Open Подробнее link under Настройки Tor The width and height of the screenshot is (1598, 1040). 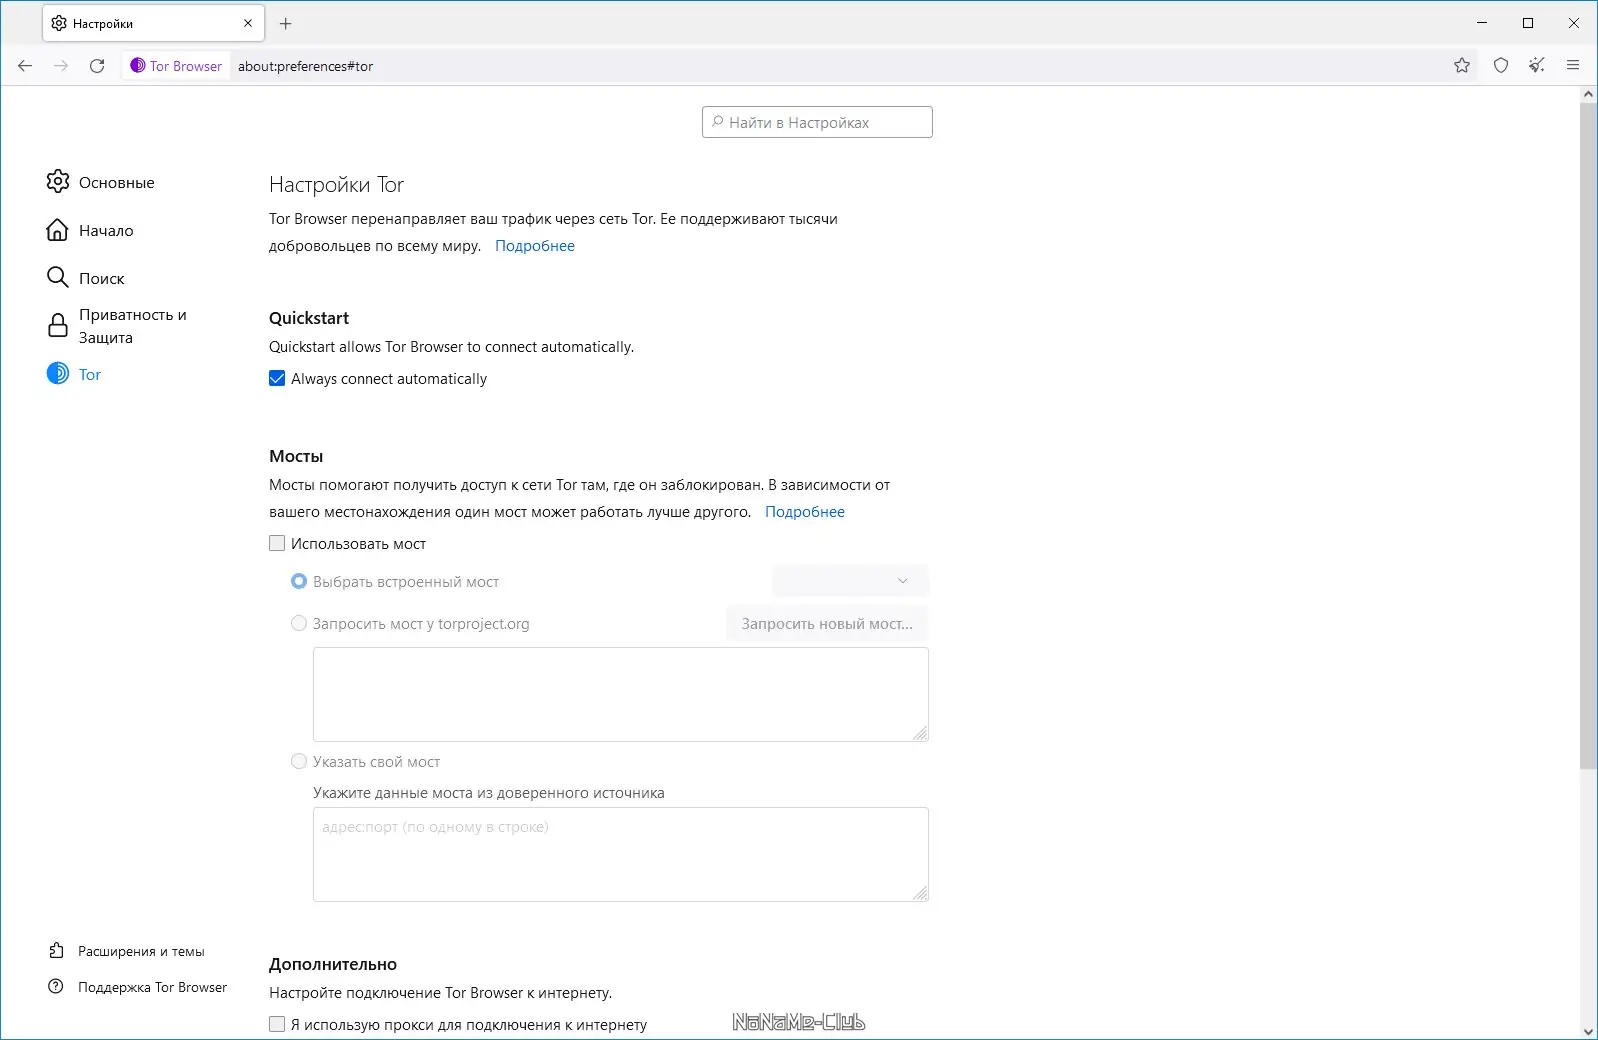click(535, 246)
